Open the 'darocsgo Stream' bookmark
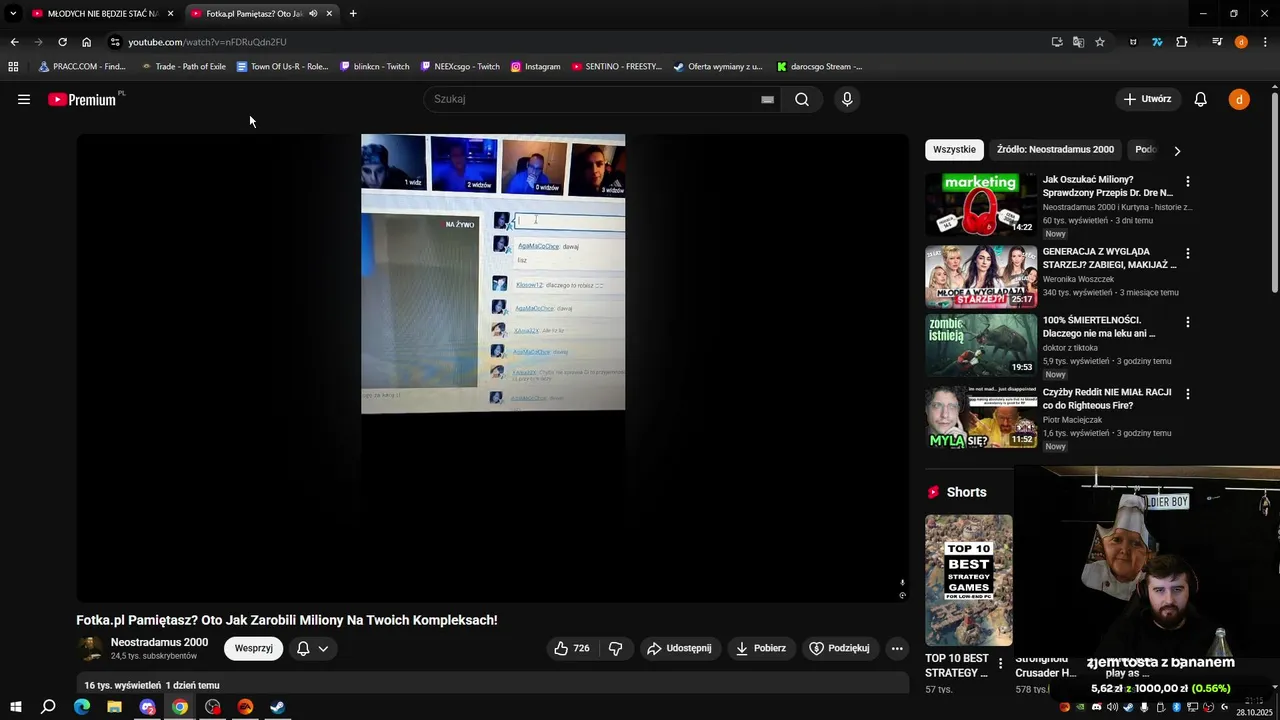 pyautogui.click(x=819, y=67)
